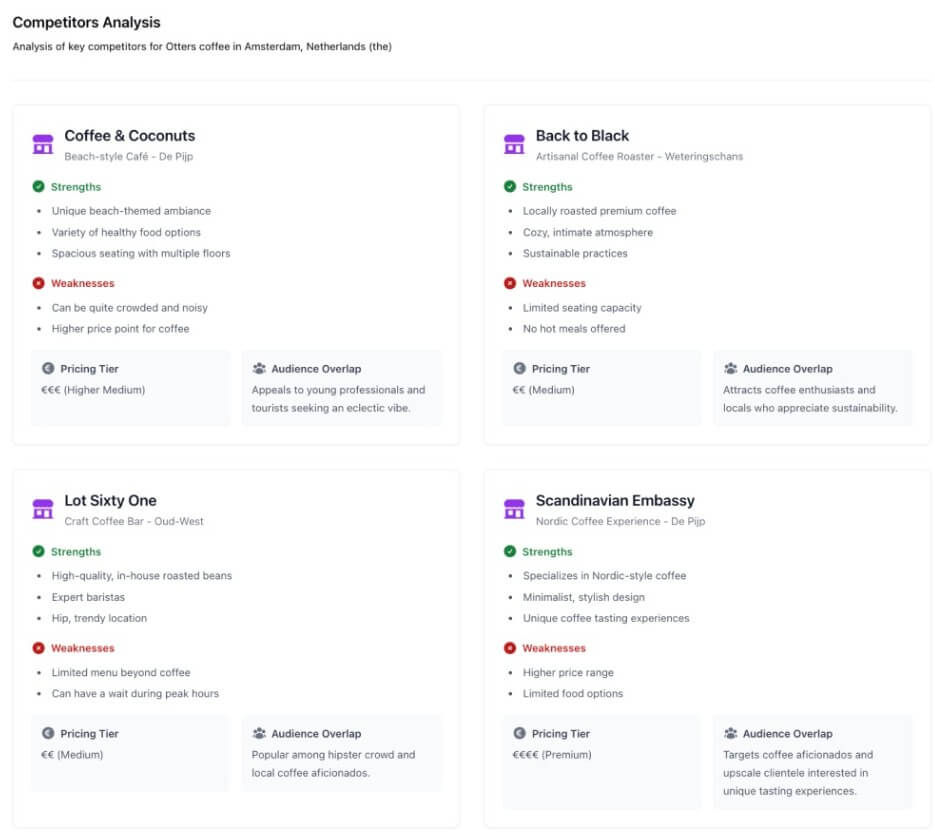This screenshot has width=935, height=837.
Task: Click 'High-quality, in-house roasted beans' bullet
Action: (141, 576)
